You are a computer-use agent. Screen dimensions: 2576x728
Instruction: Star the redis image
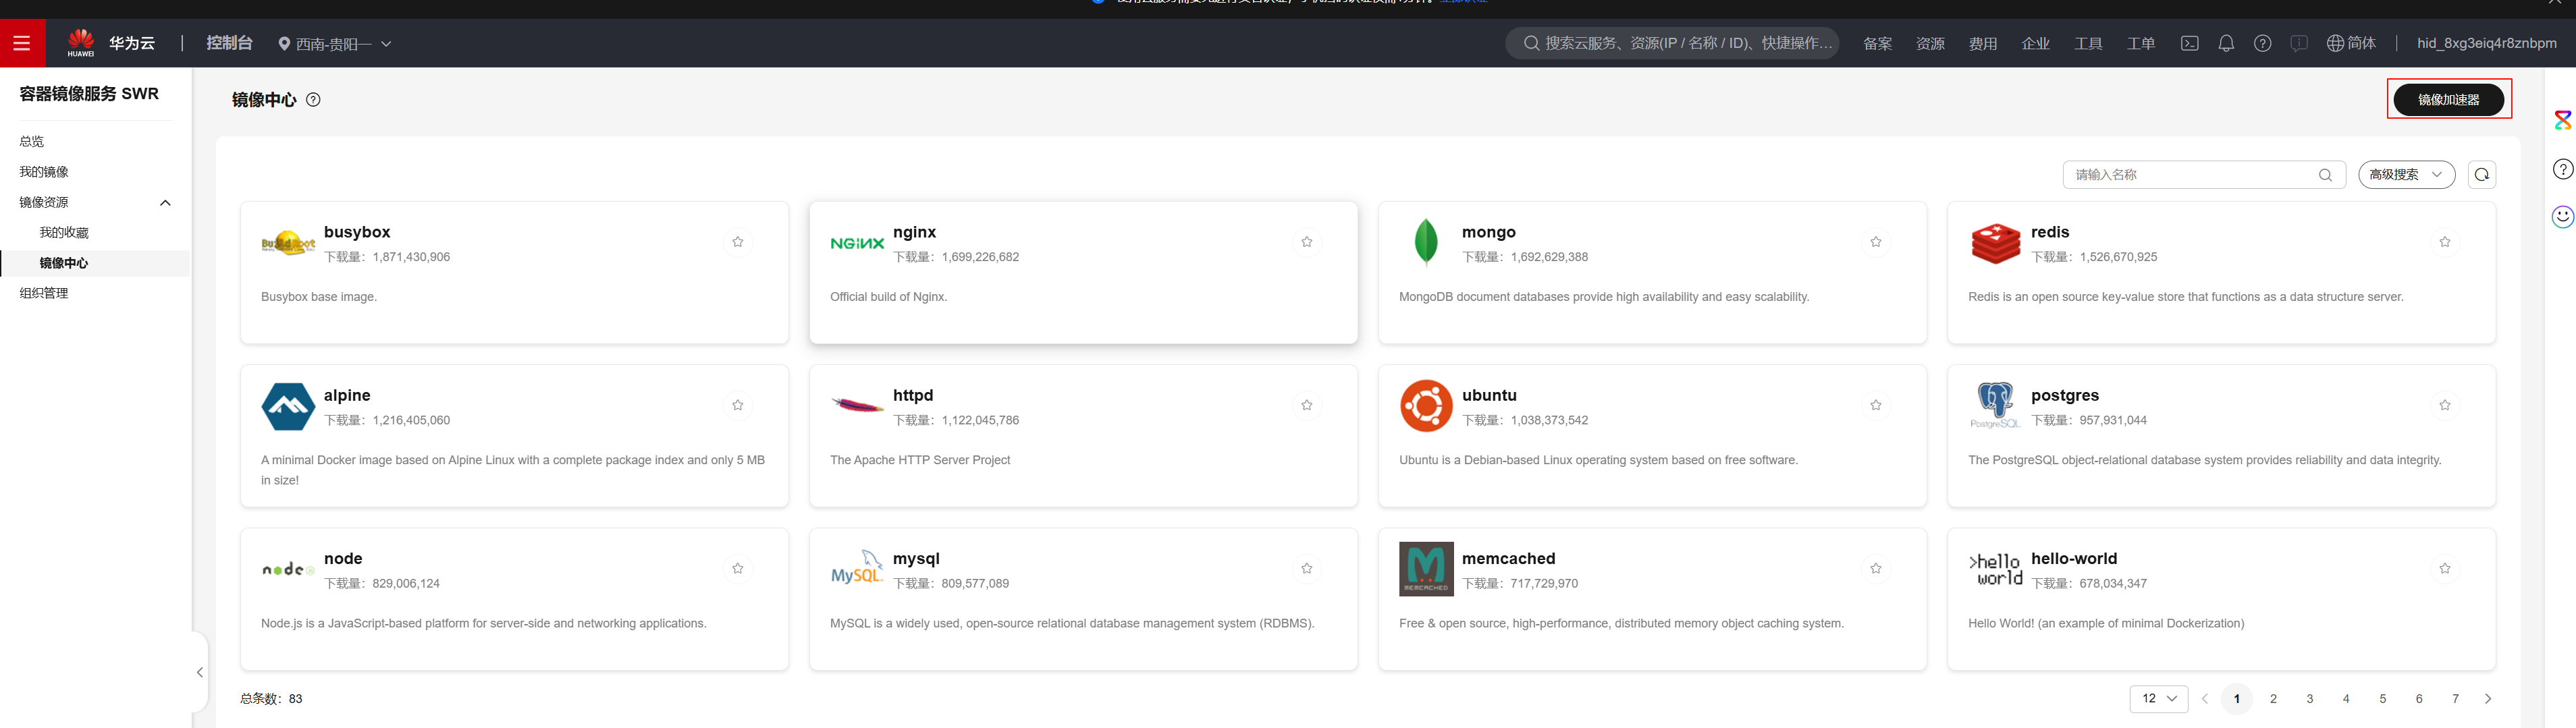point(2444,242)
